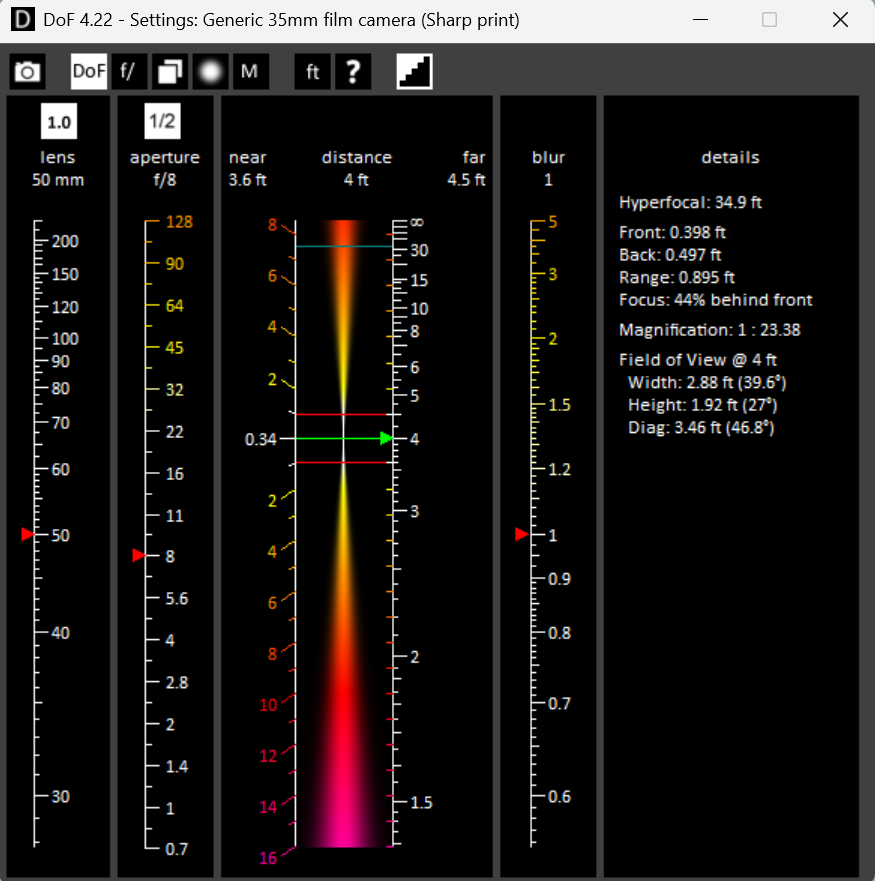Enable M manual mode
The image size is (875, 881).
tap(250, 71)
